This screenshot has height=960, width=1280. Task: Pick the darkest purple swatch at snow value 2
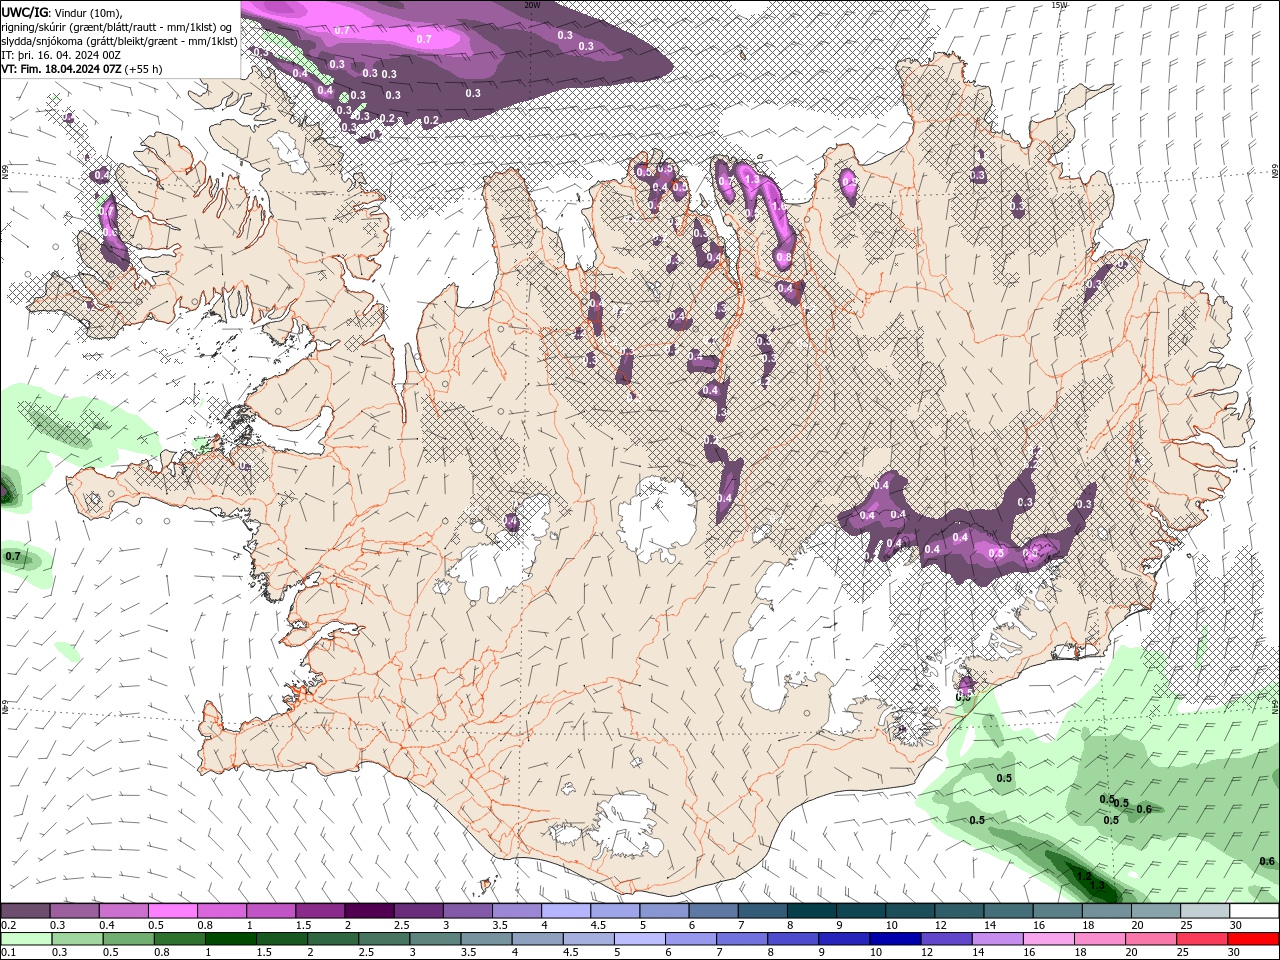pyautogui.click(x=368, y=911)
